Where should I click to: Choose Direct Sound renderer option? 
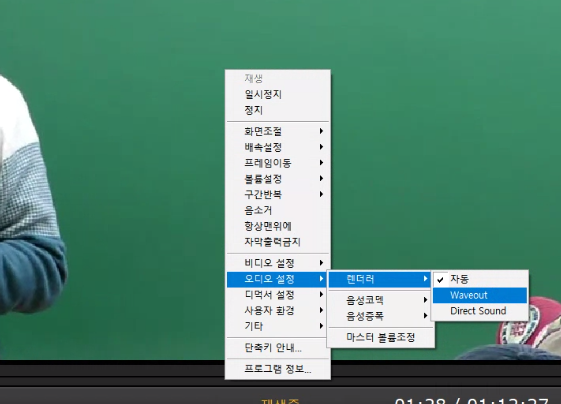(479, 311)
